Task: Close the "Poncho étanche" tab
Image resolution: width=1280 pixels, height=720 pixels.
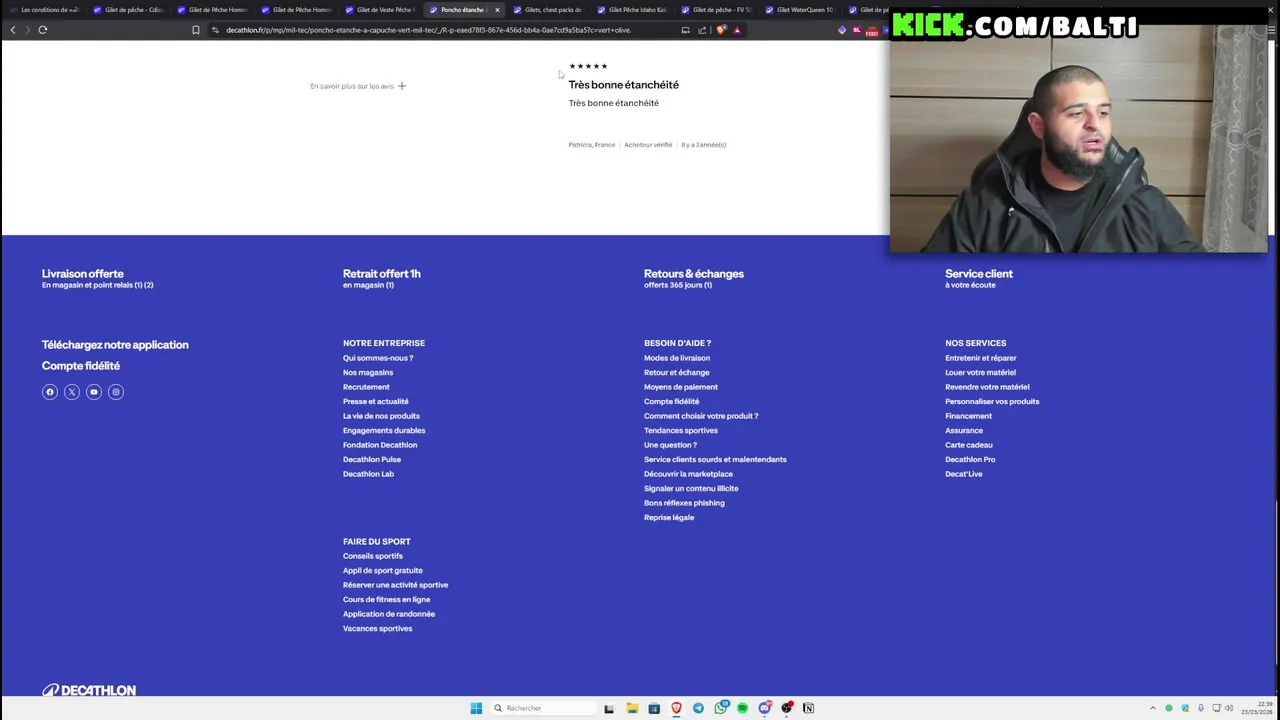Action: tap(497, 10)
